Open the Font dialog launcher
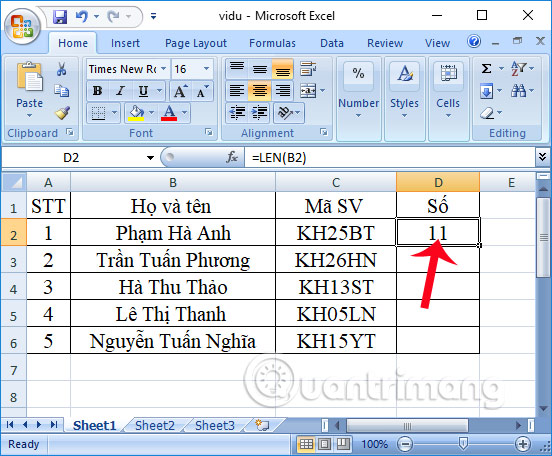 209,132
